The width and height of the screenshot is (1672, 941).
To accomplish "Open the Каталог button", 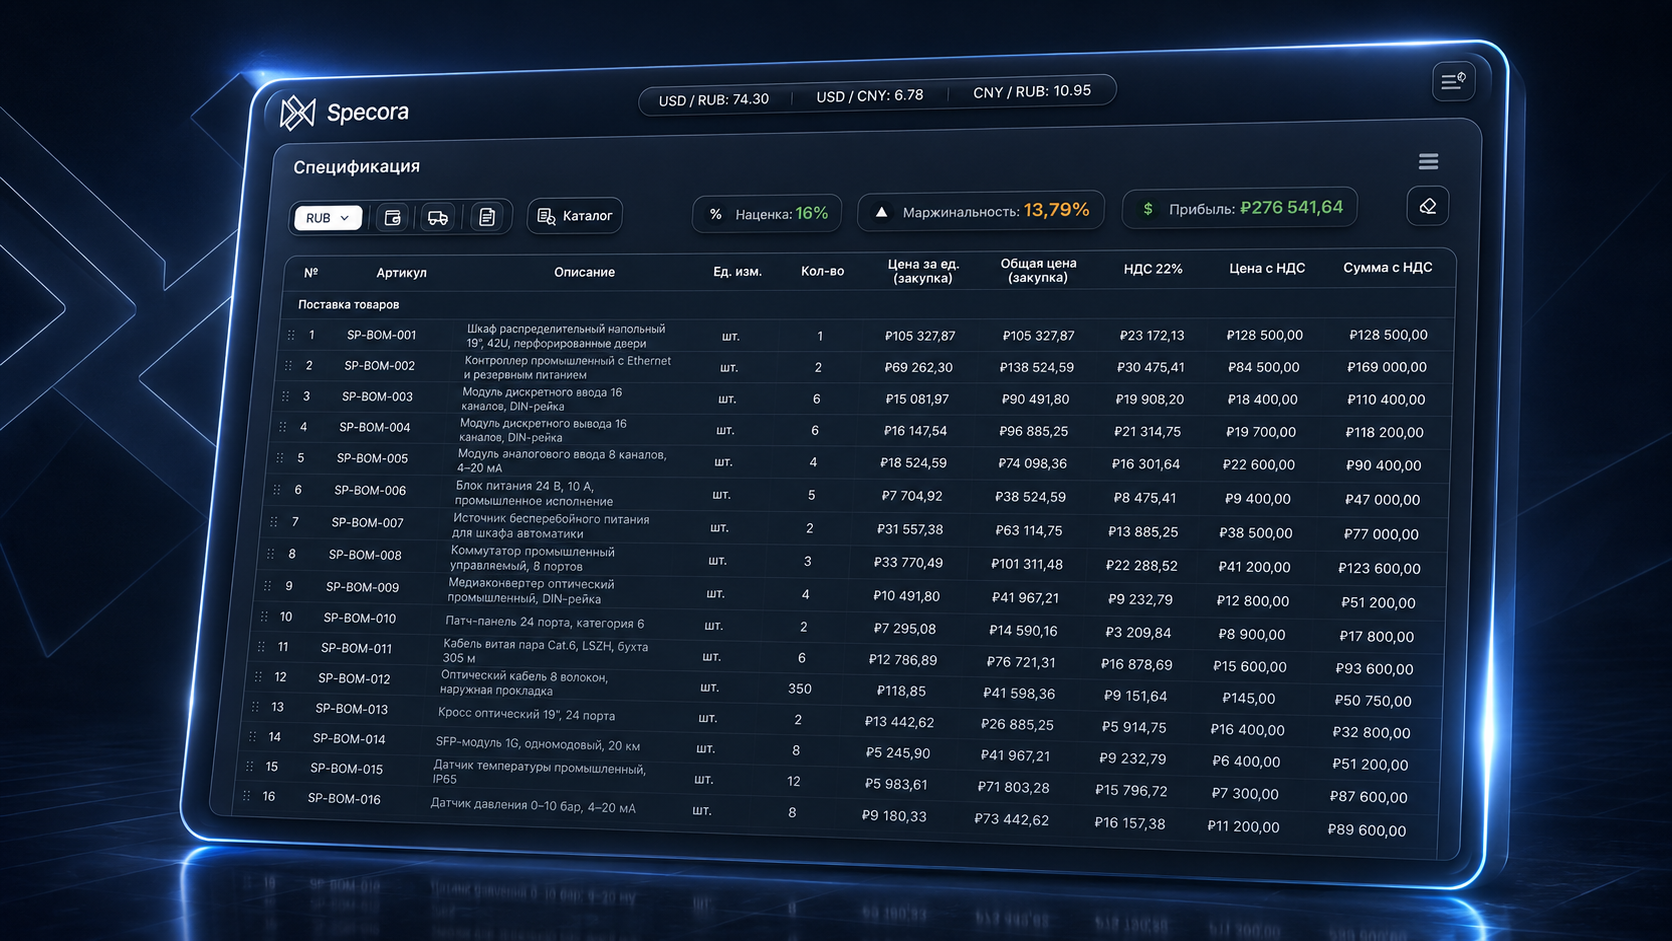I will click(575, 216).
